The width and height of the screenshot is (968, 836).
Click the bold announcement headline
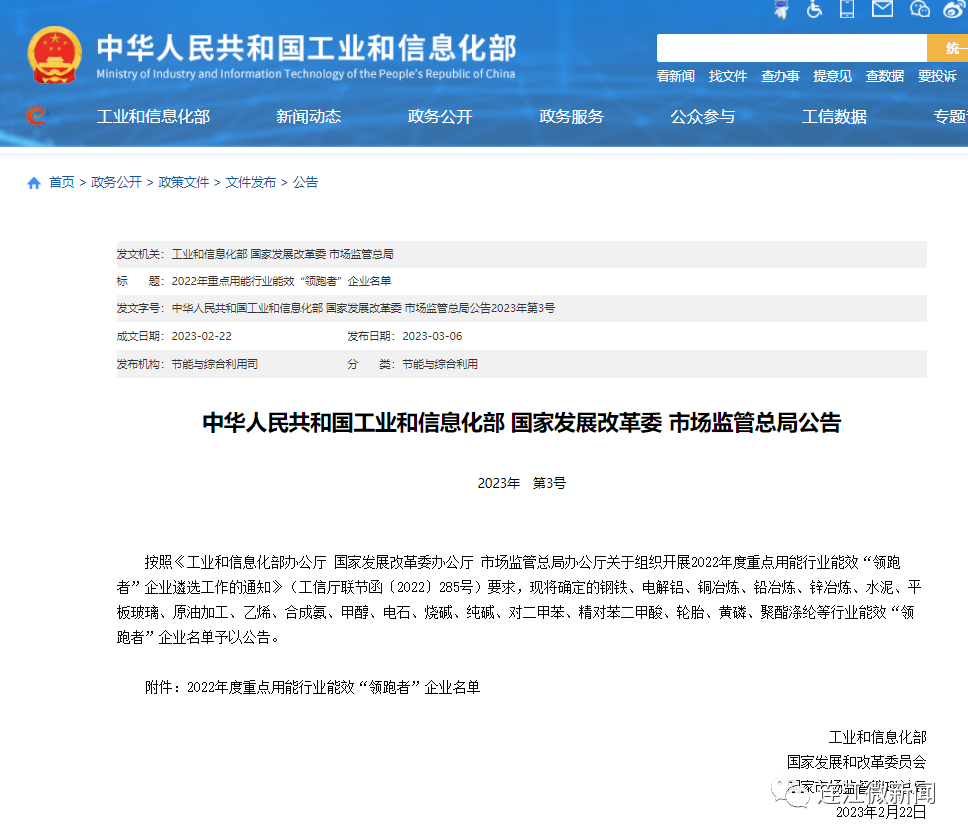point(522,423)
